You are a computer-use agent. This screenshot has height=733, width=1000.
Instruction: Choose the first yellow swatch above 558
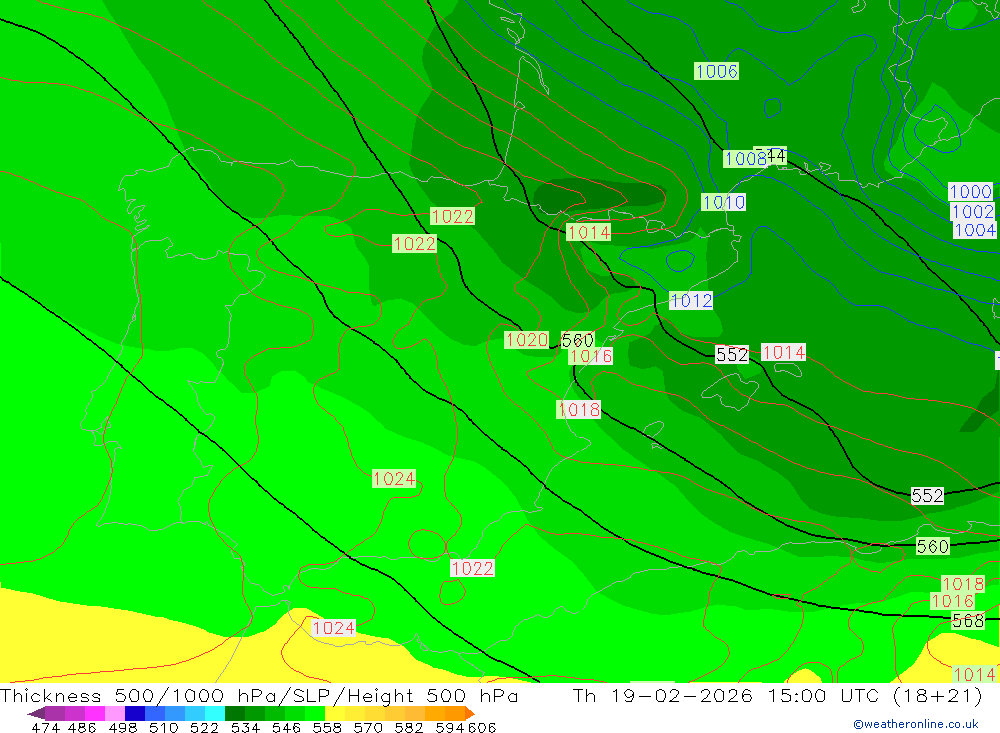coord(335,713)
